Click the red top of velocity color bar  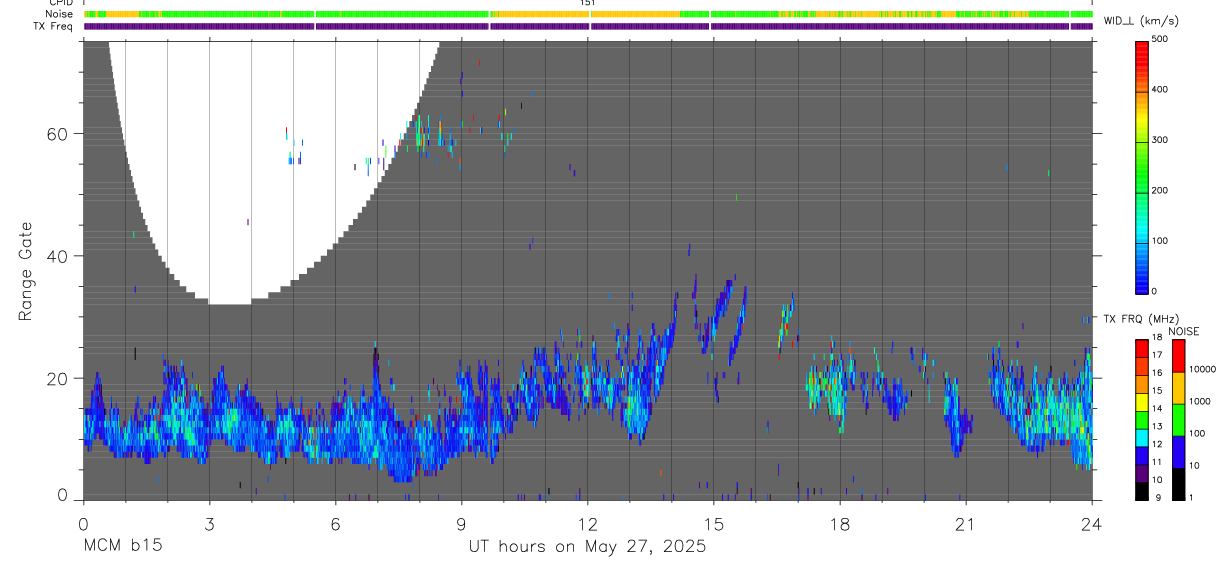point(1142,48)
